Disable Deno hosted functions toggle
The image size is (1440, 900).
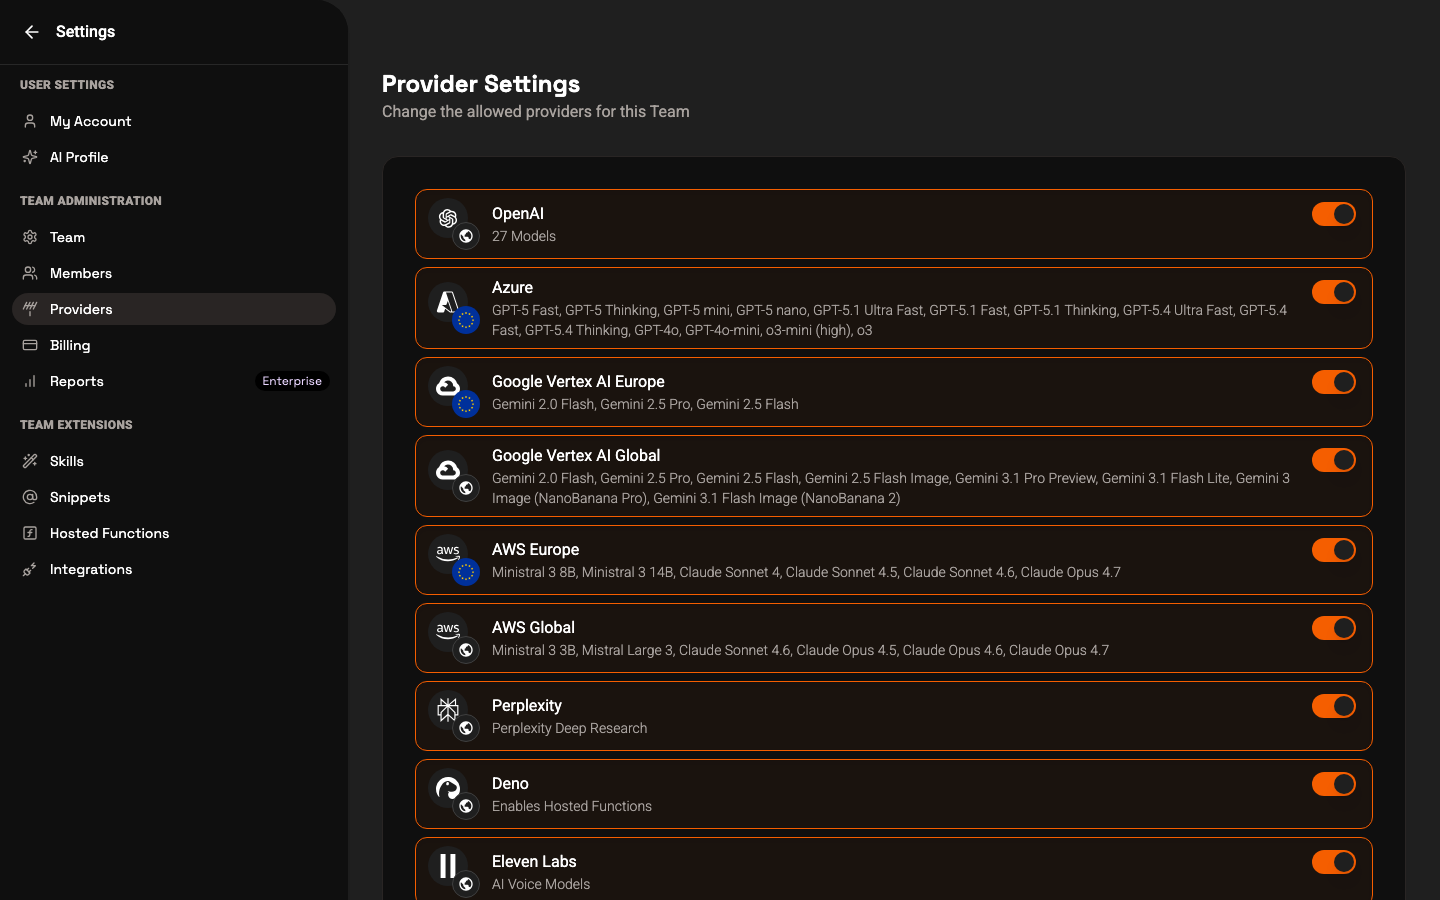tap(1334, 784)
